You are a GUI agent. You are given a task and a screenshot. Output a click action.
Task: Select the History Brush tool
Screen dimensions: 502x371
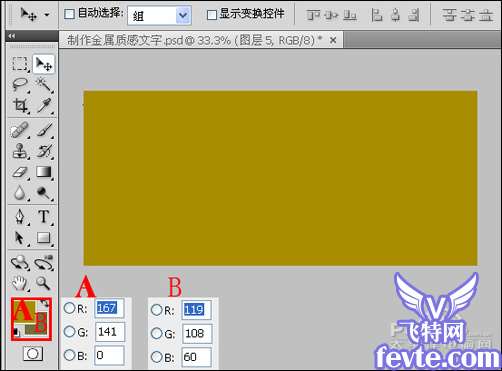pos(44,151)
